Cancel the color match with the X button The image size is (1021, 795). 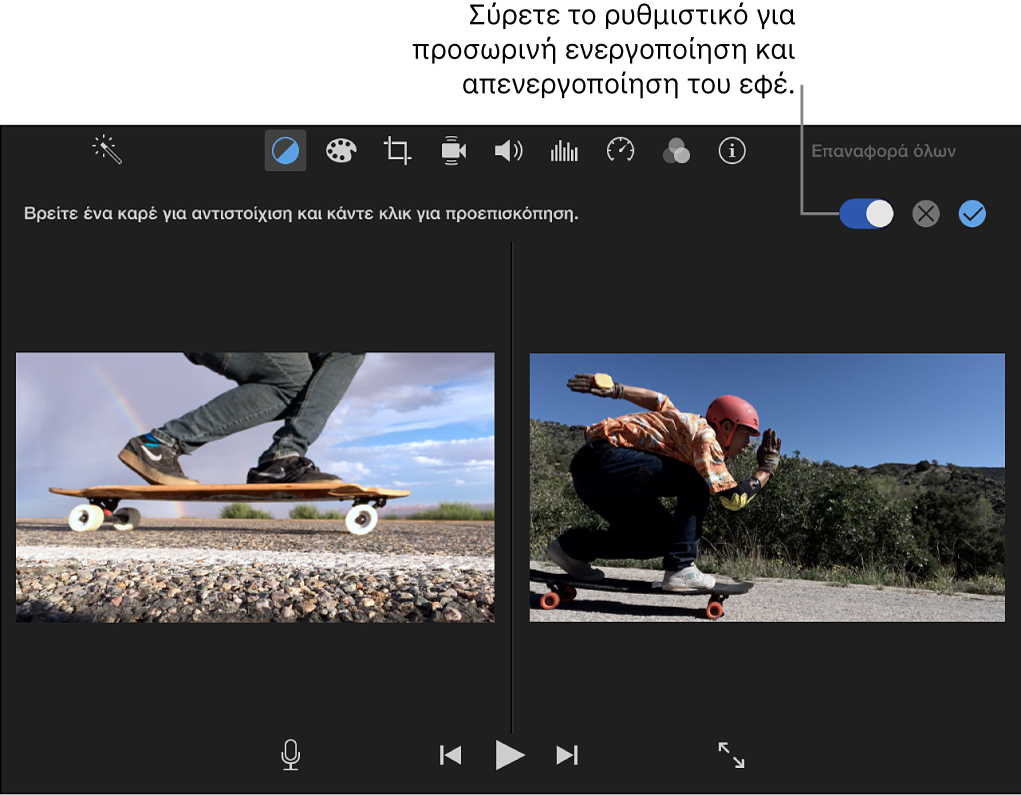click(926, 213)
